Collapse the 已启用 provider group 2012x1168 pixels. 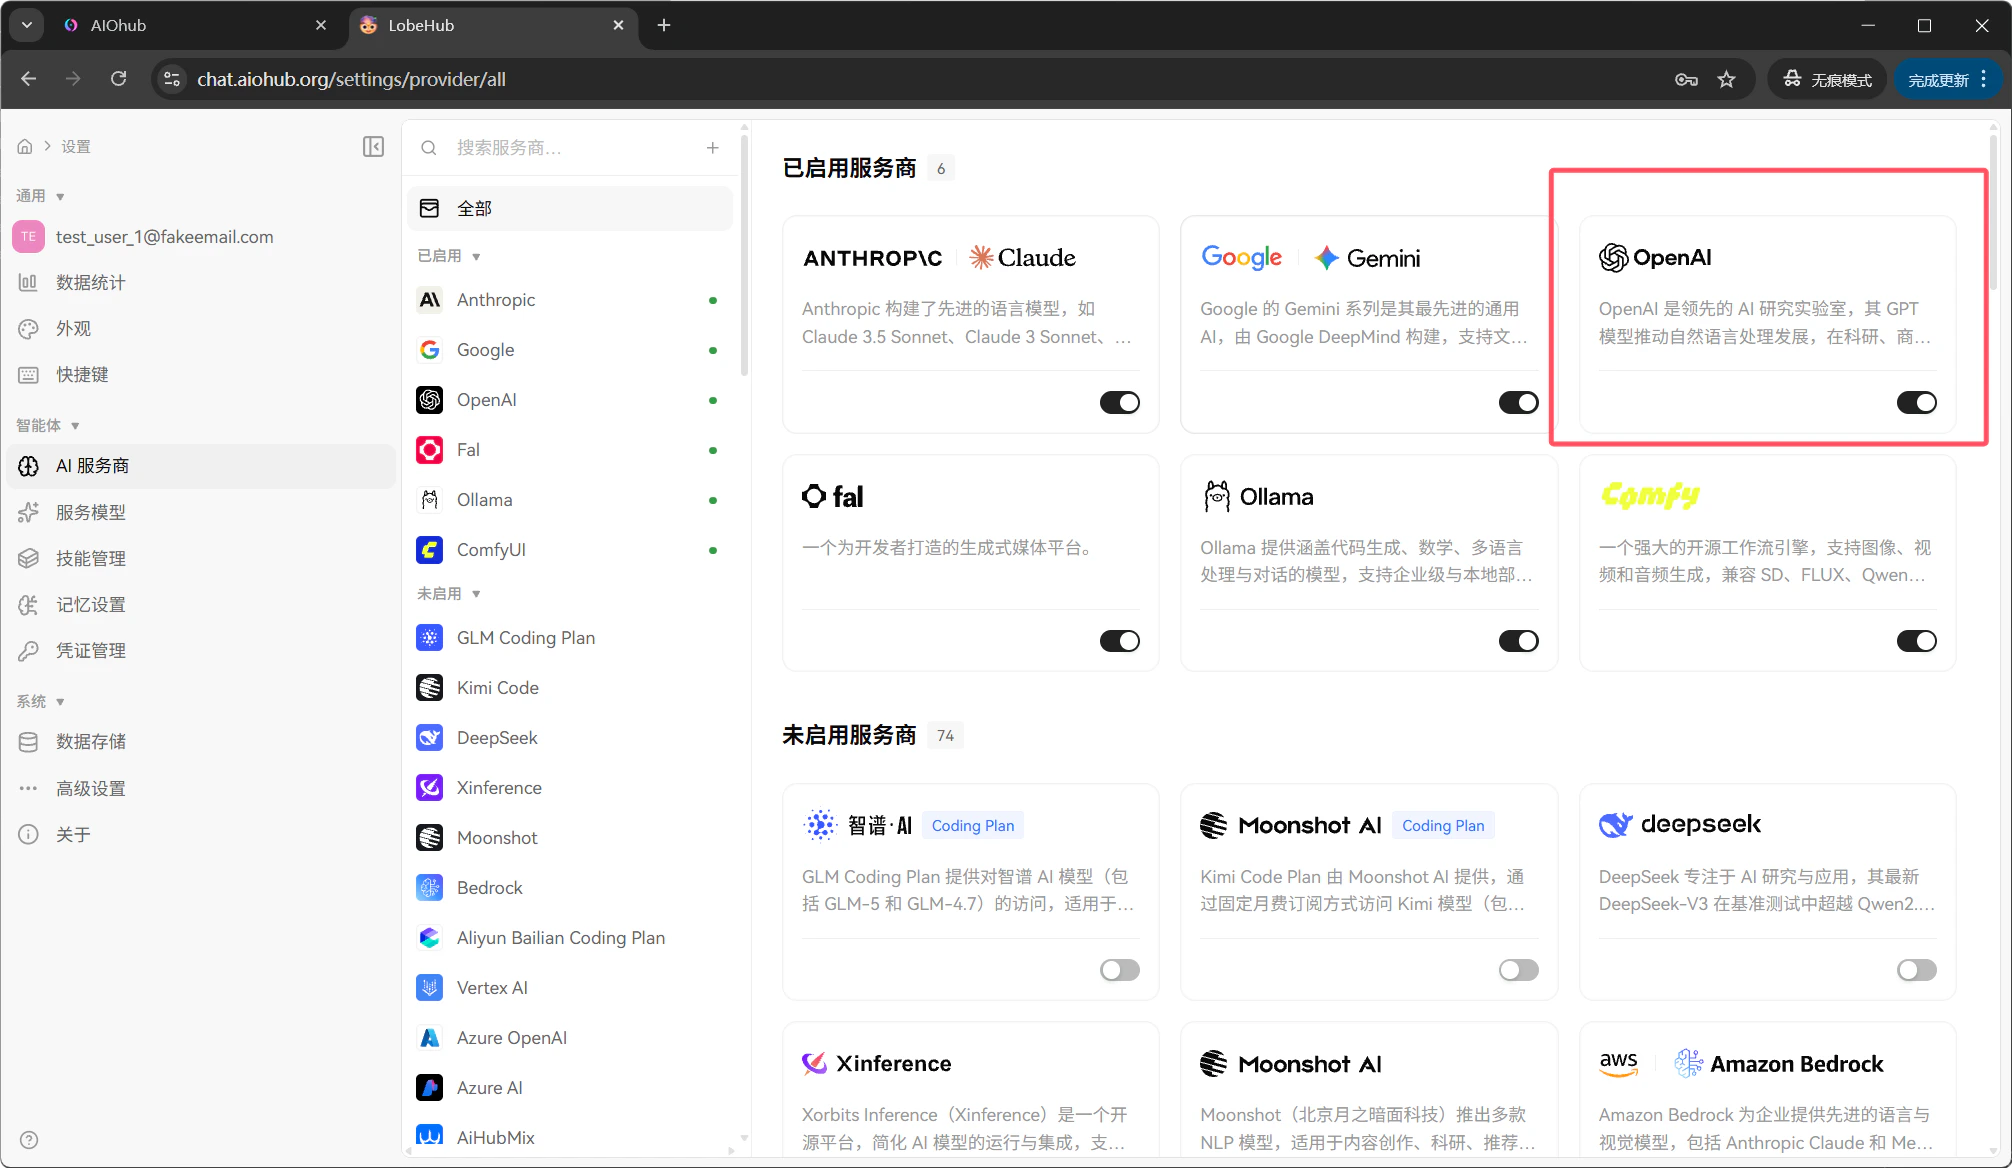point(449,256)
